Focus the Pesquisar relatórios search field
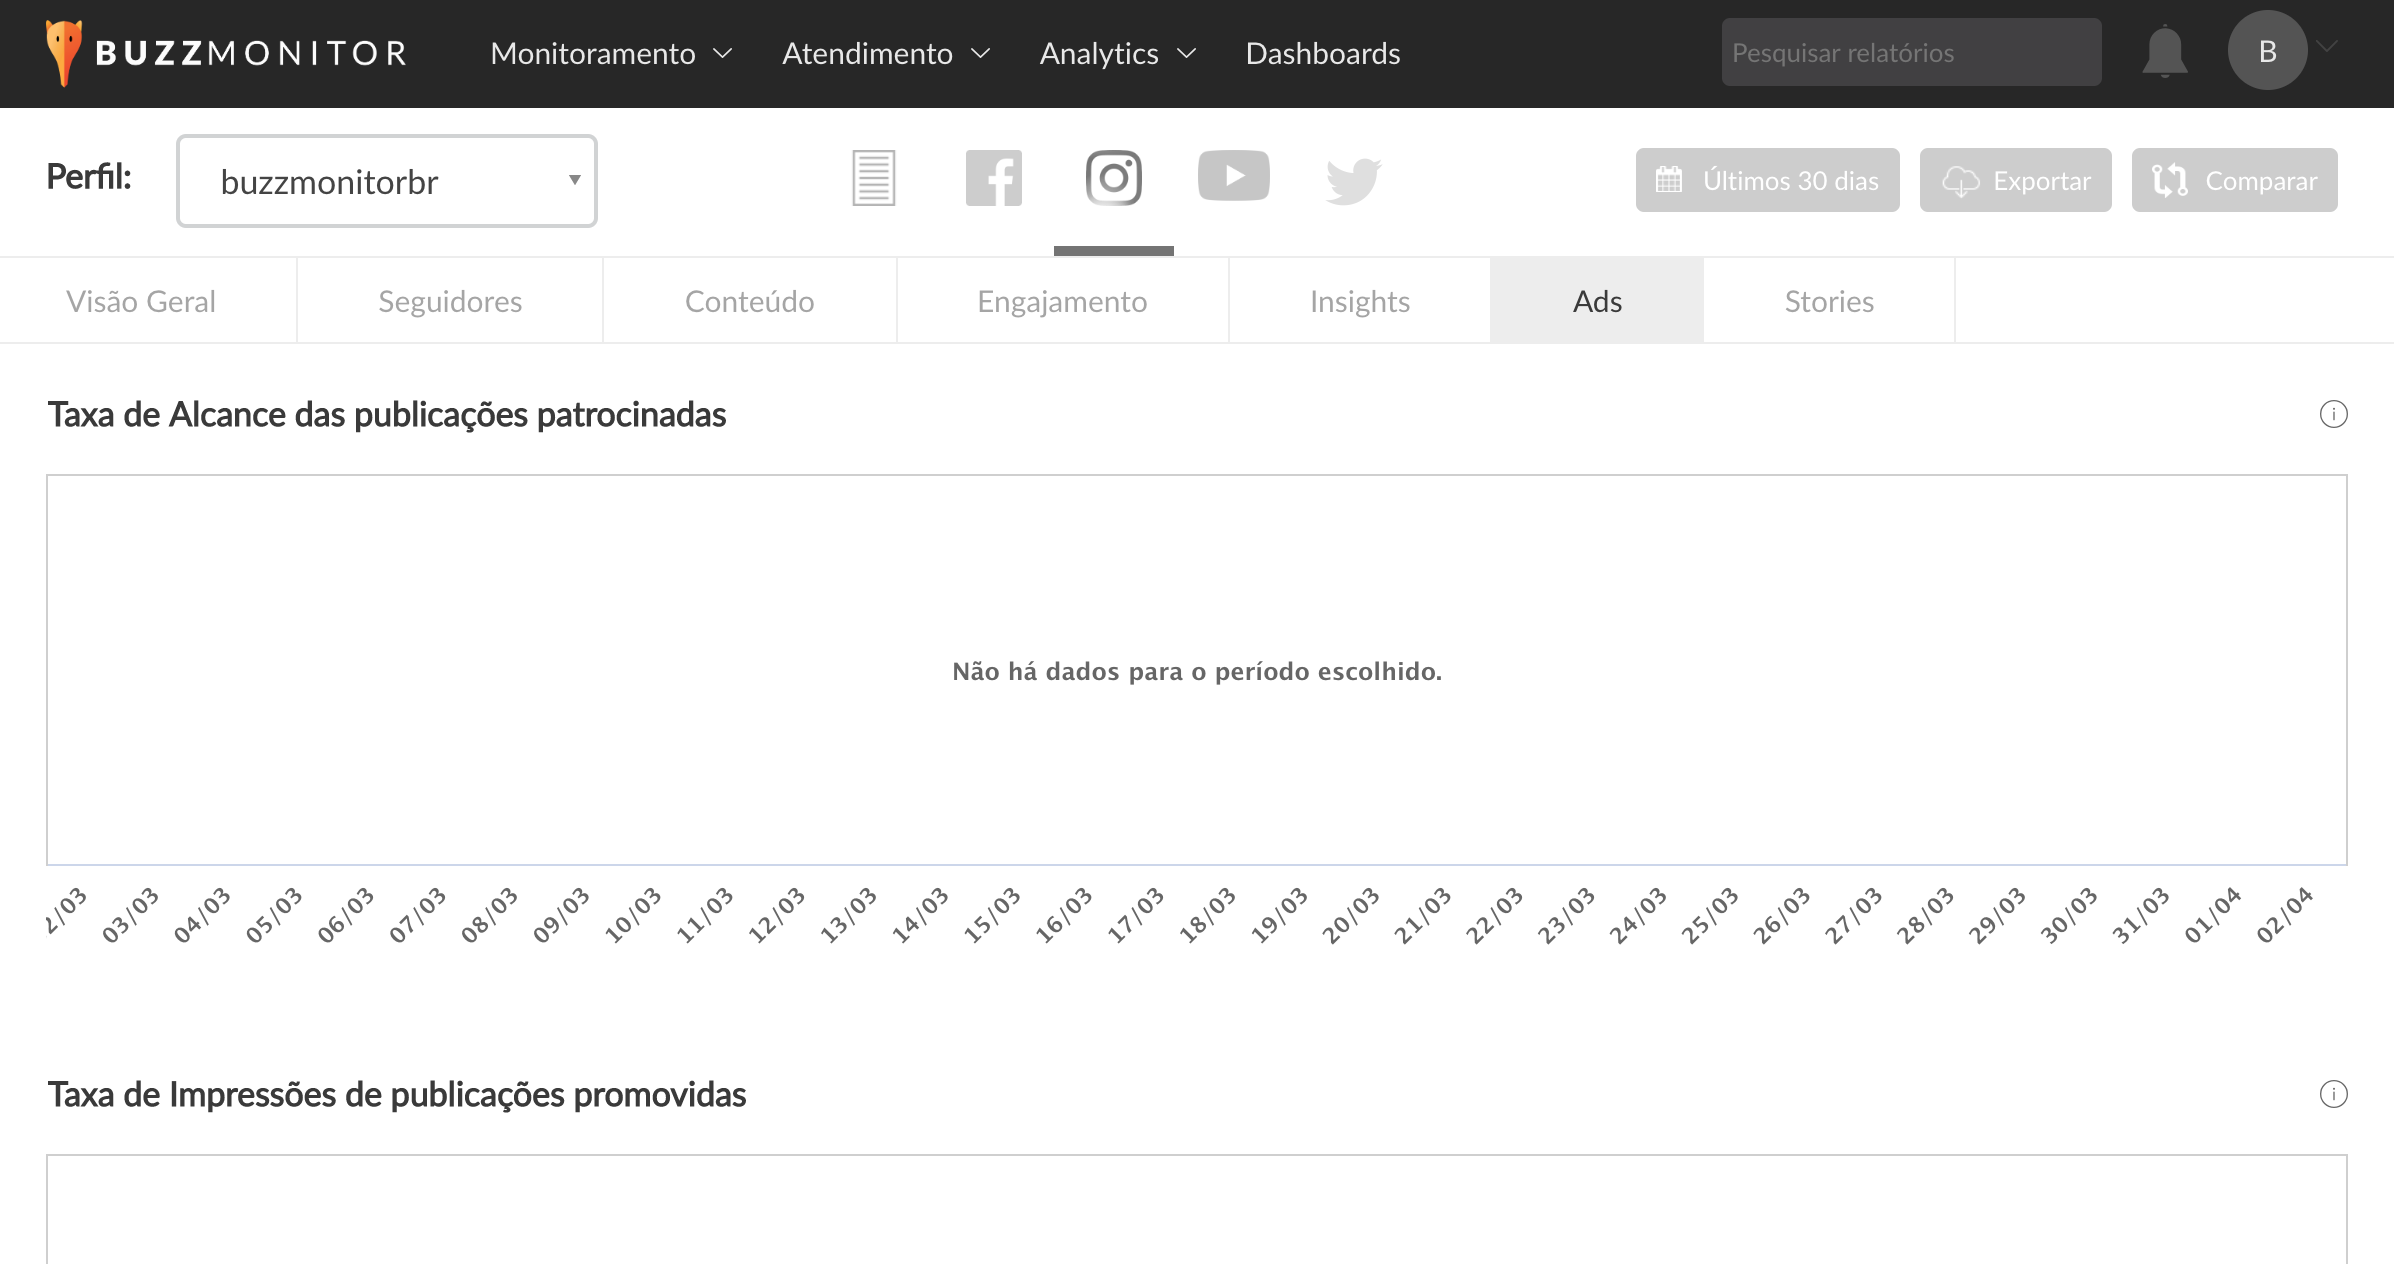 pos(1911,52)
